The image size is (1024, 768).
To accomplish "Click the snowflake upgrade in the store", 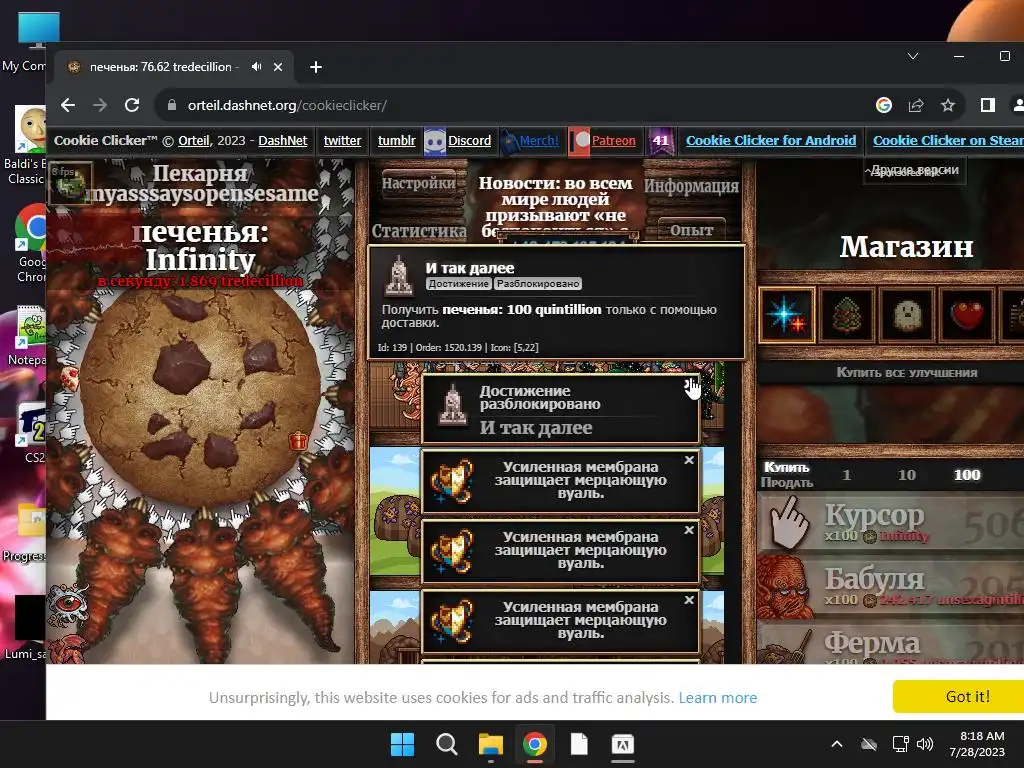I will 786,315.
